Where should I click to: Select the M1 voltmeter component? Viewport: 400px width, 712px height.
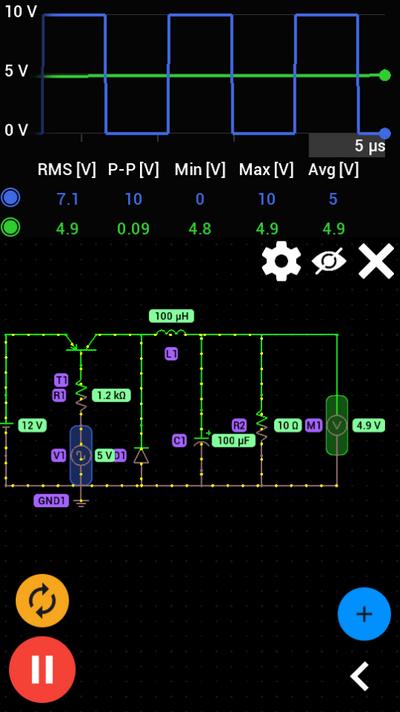337,425
